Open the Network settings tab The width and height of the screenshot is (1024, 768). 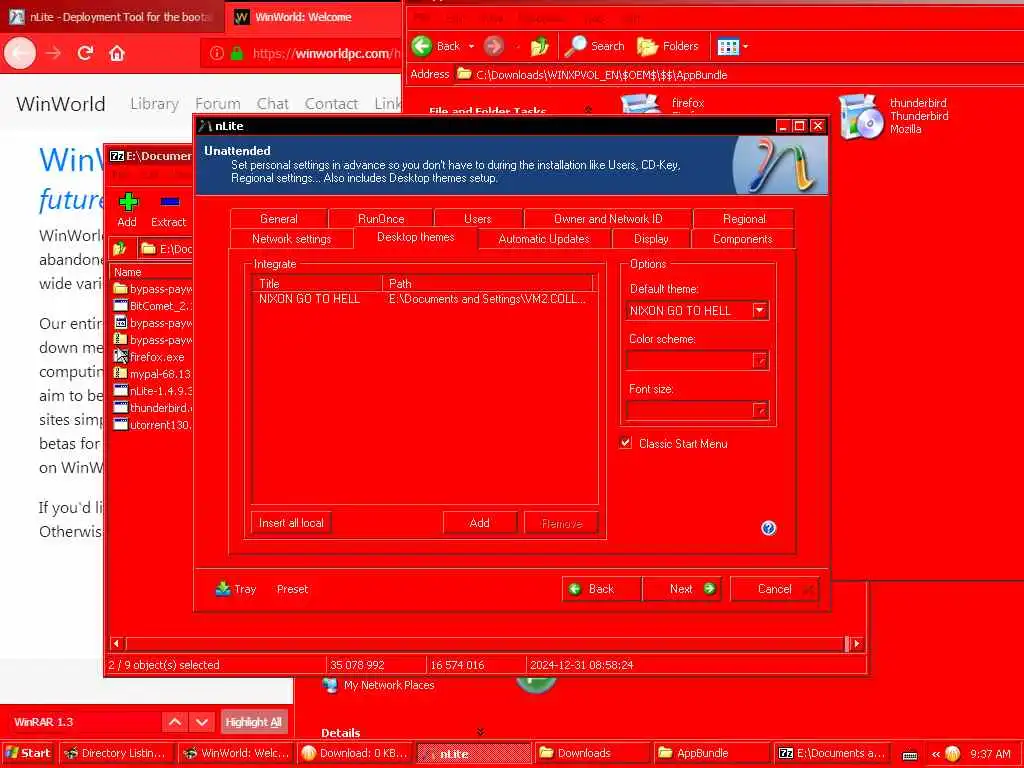coord(291,238)
